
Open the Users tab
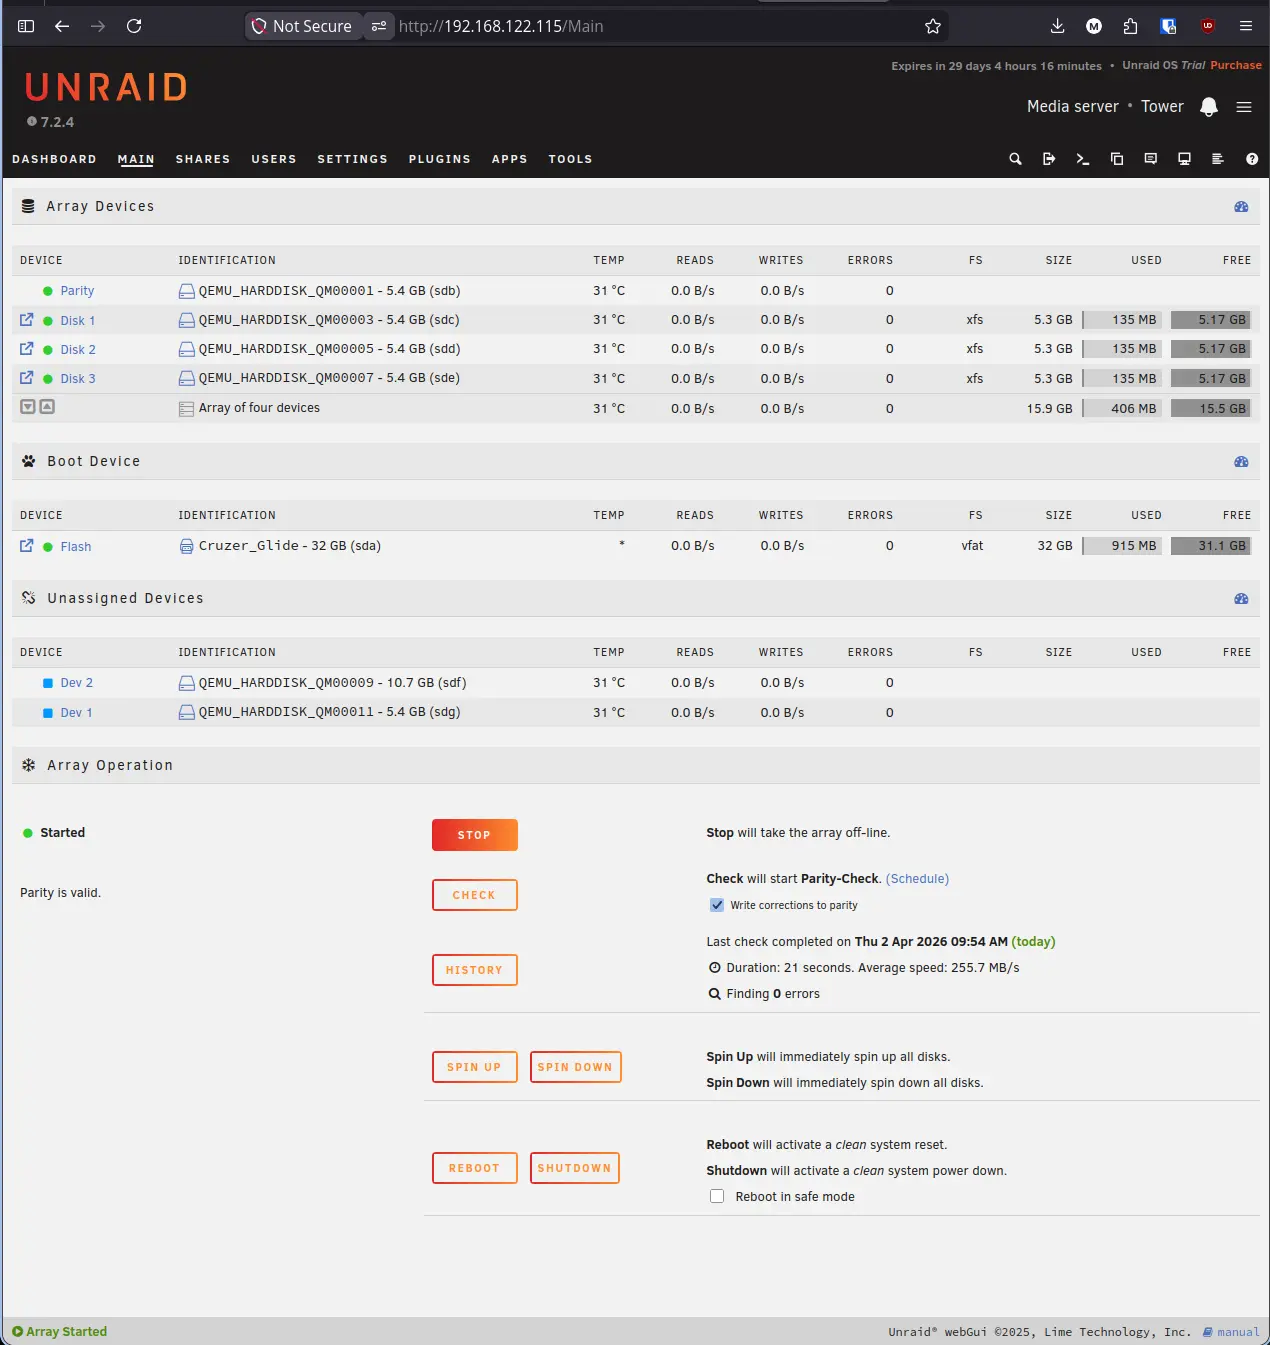[x=274, y=159]
